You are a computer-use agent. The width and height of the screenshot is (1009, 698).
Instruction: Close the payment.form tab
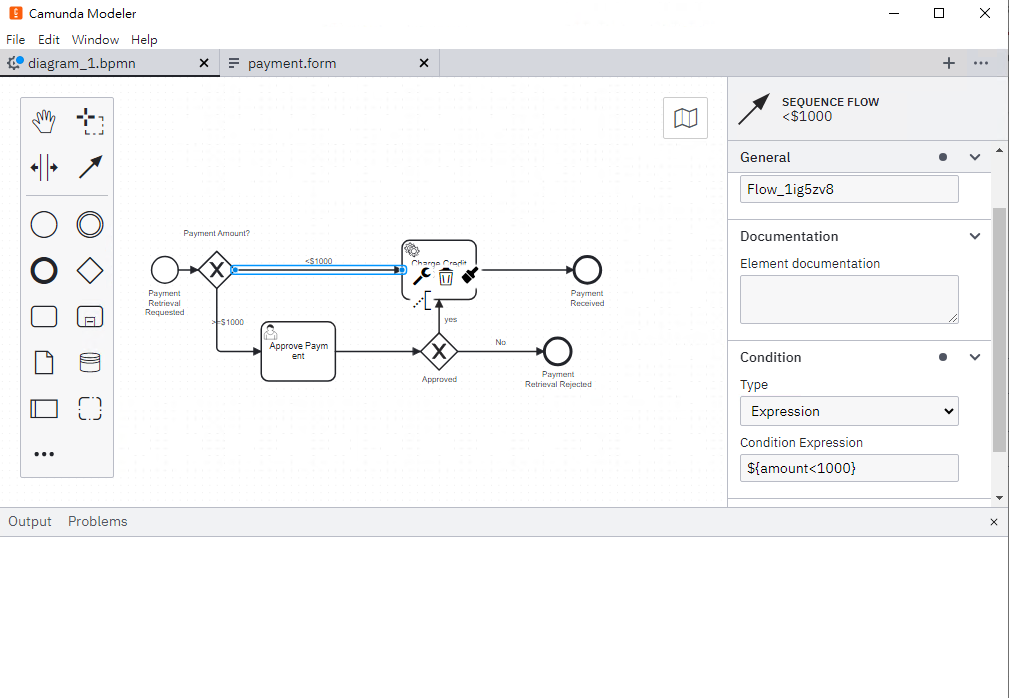click(424, 63)
